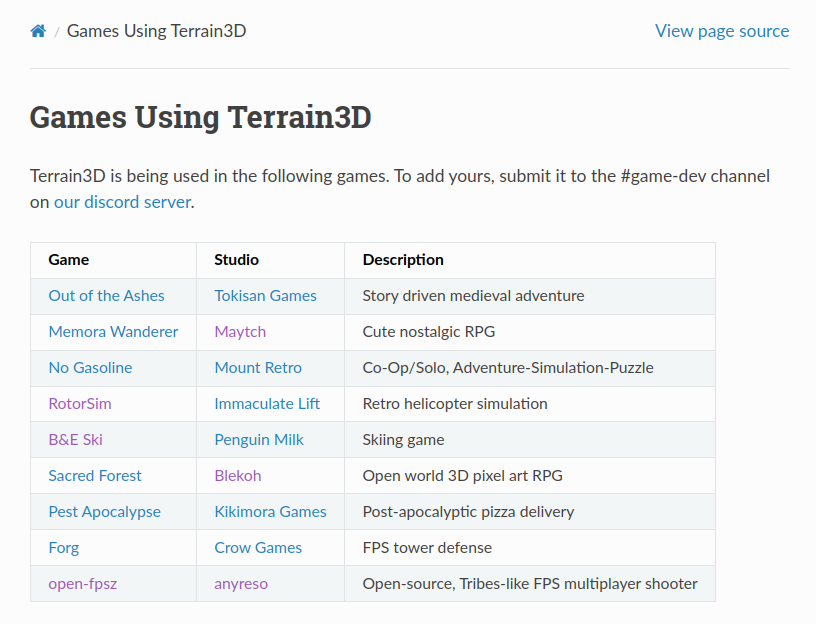Open the Pest Apocalypse game link

[x=105, y=512]
